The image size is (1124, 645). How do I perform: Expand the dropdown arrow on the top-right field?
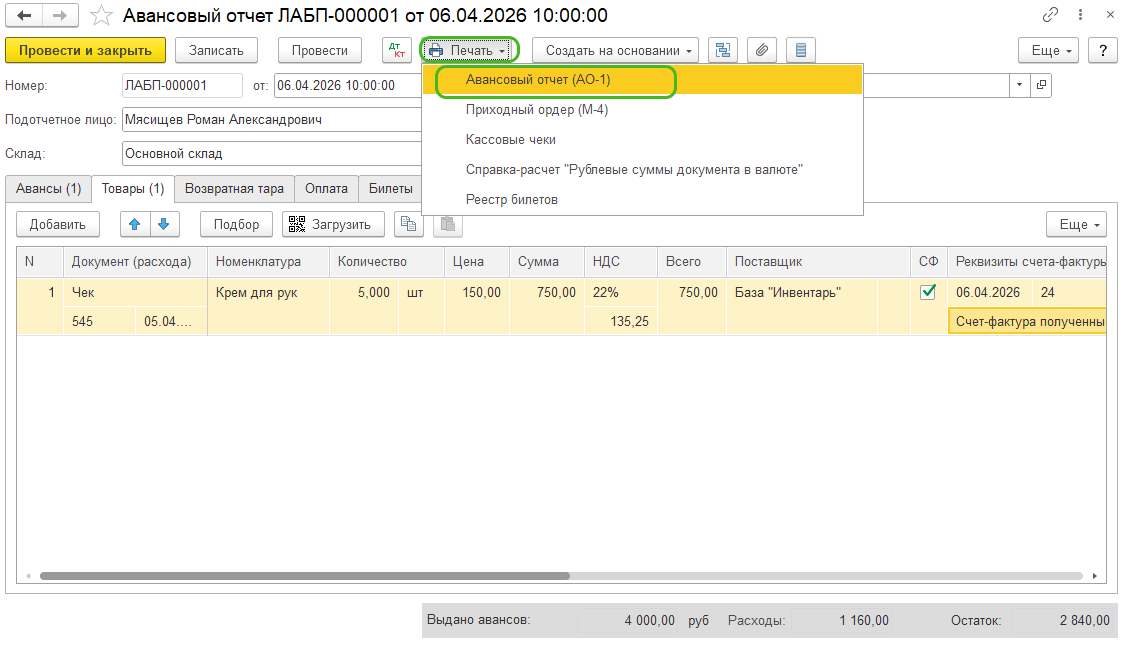[1019, 85]
